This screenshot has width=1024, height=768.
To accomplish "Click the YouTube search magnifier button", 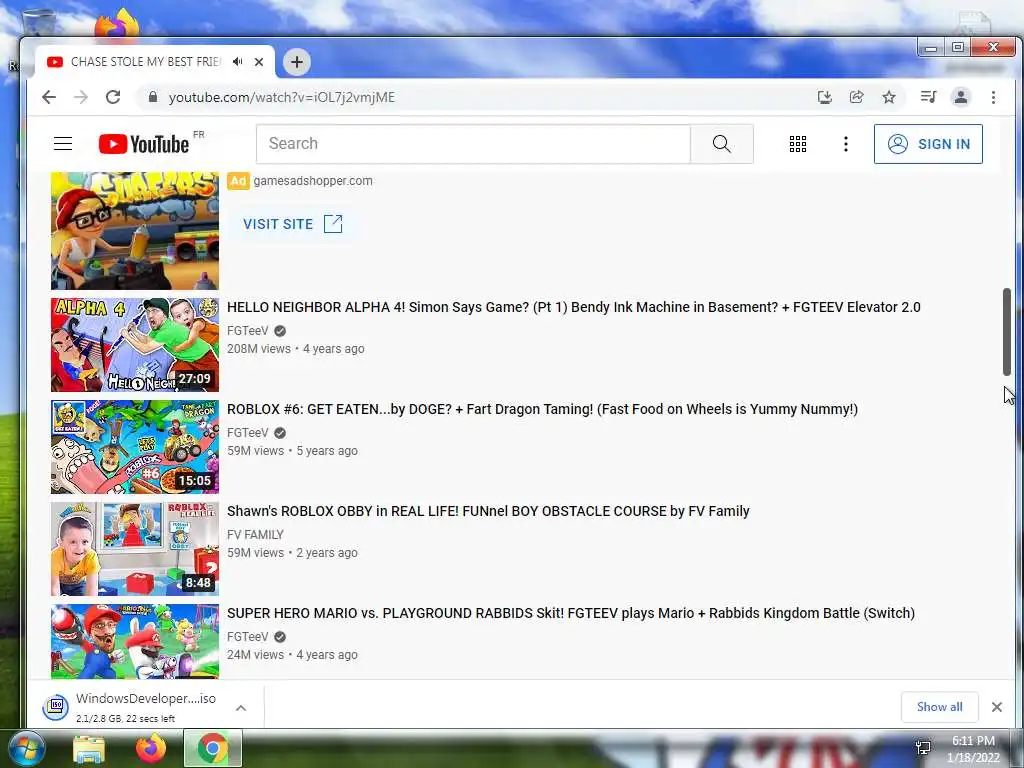I will 722,144.
